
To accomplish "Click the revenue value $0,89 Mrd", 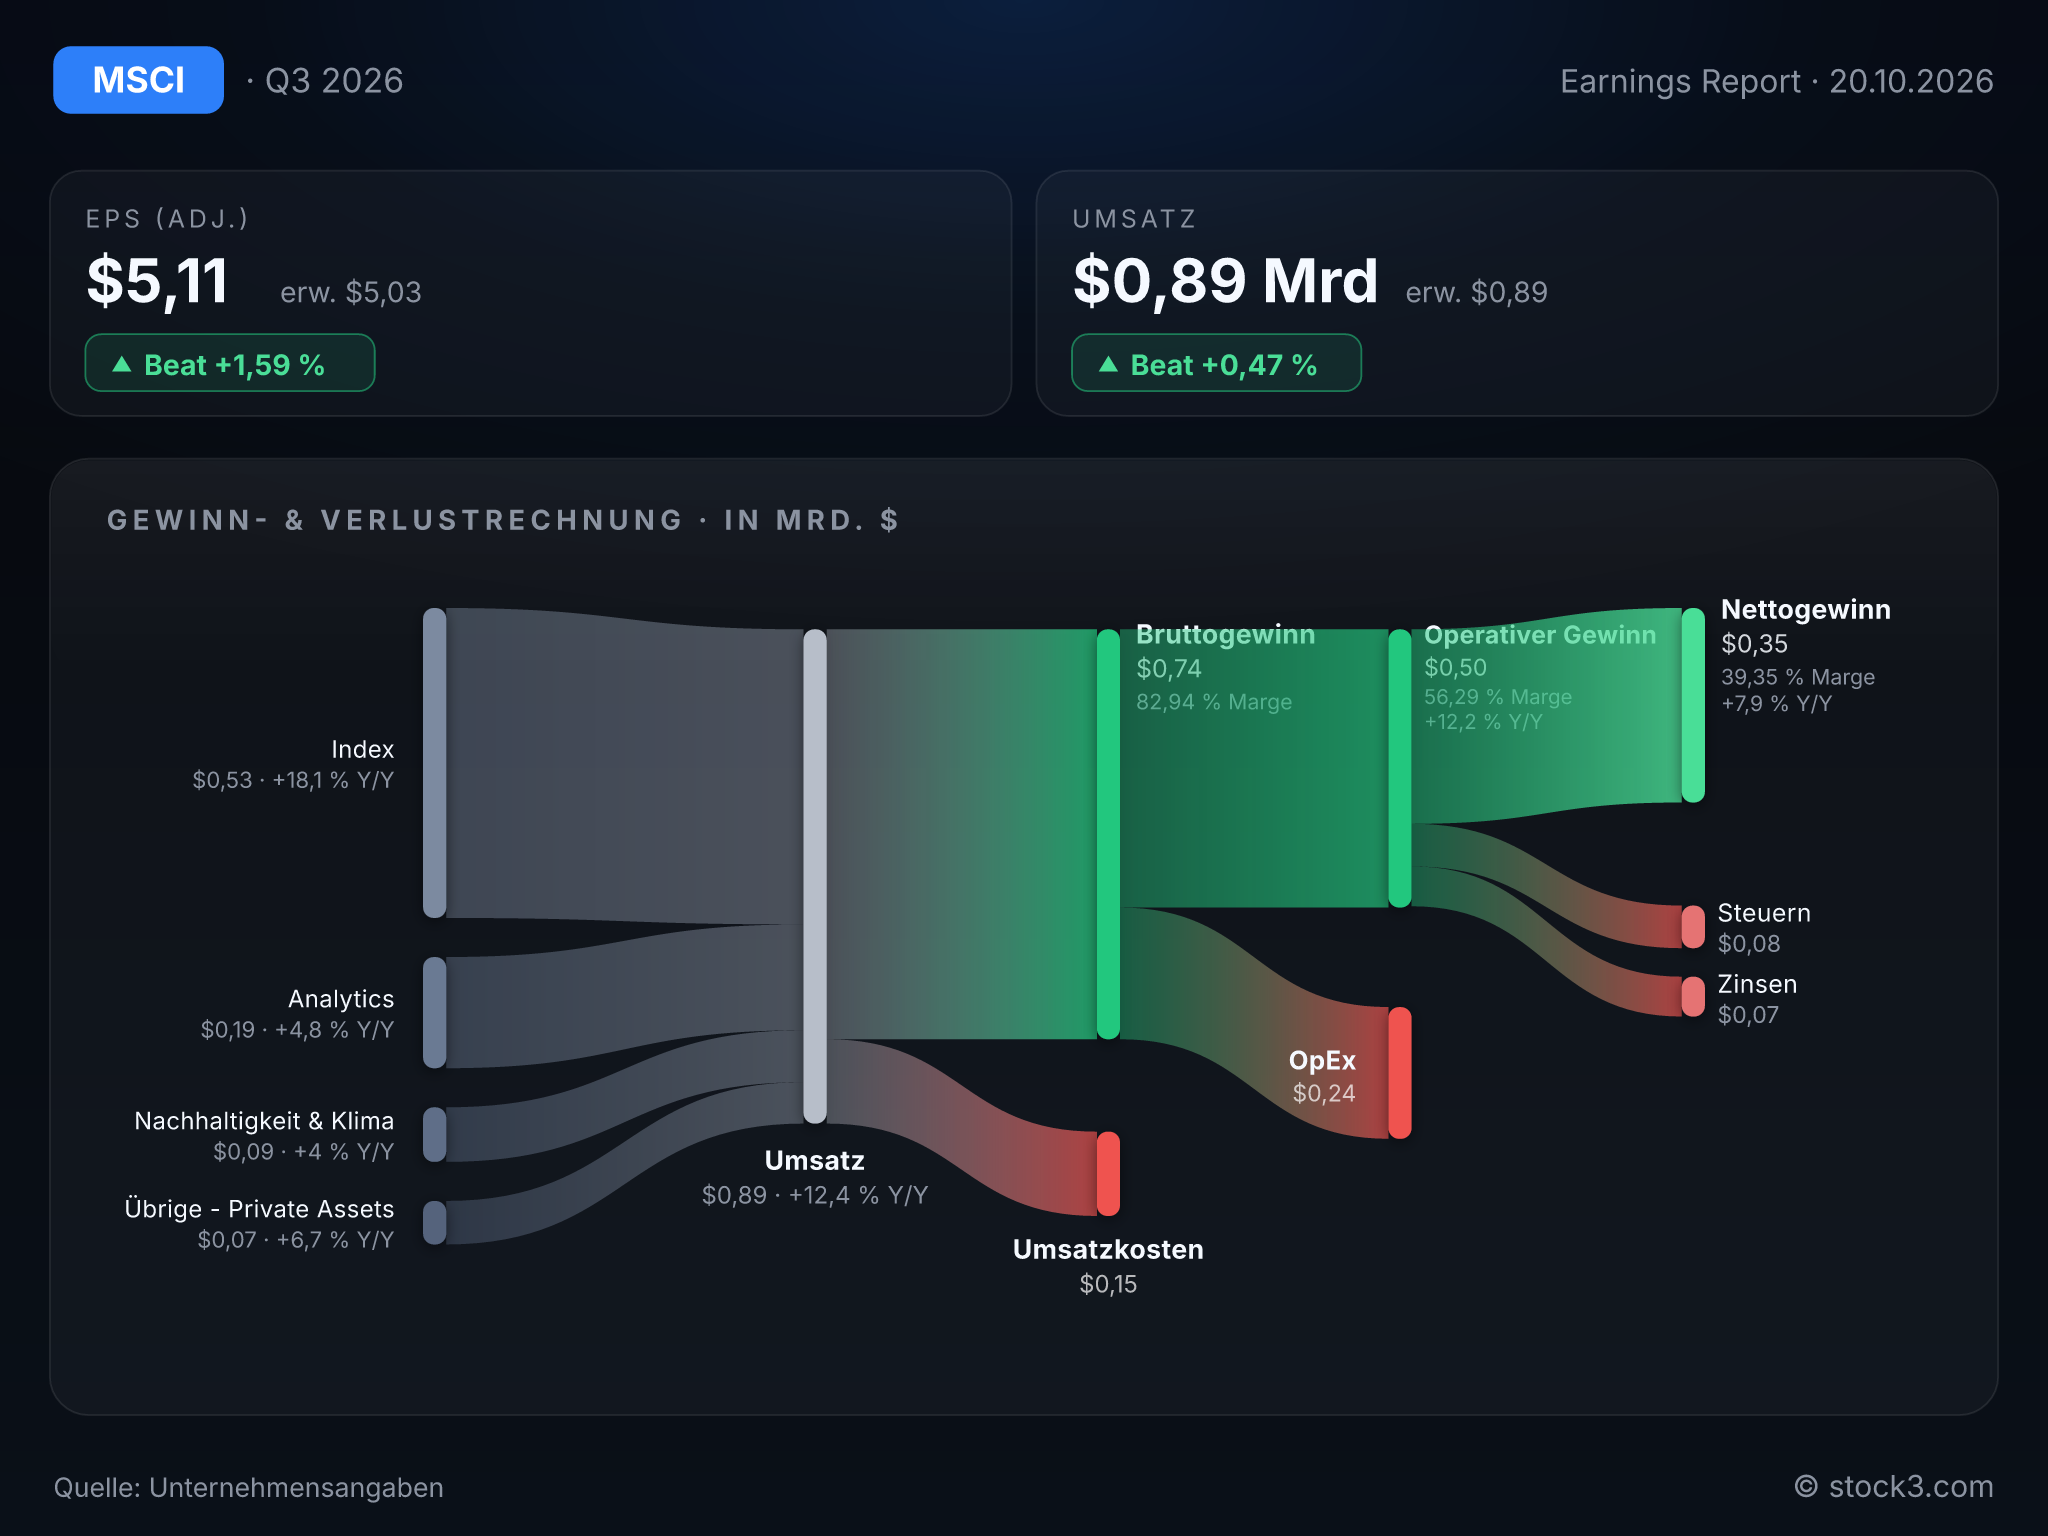I will 1226,281.
